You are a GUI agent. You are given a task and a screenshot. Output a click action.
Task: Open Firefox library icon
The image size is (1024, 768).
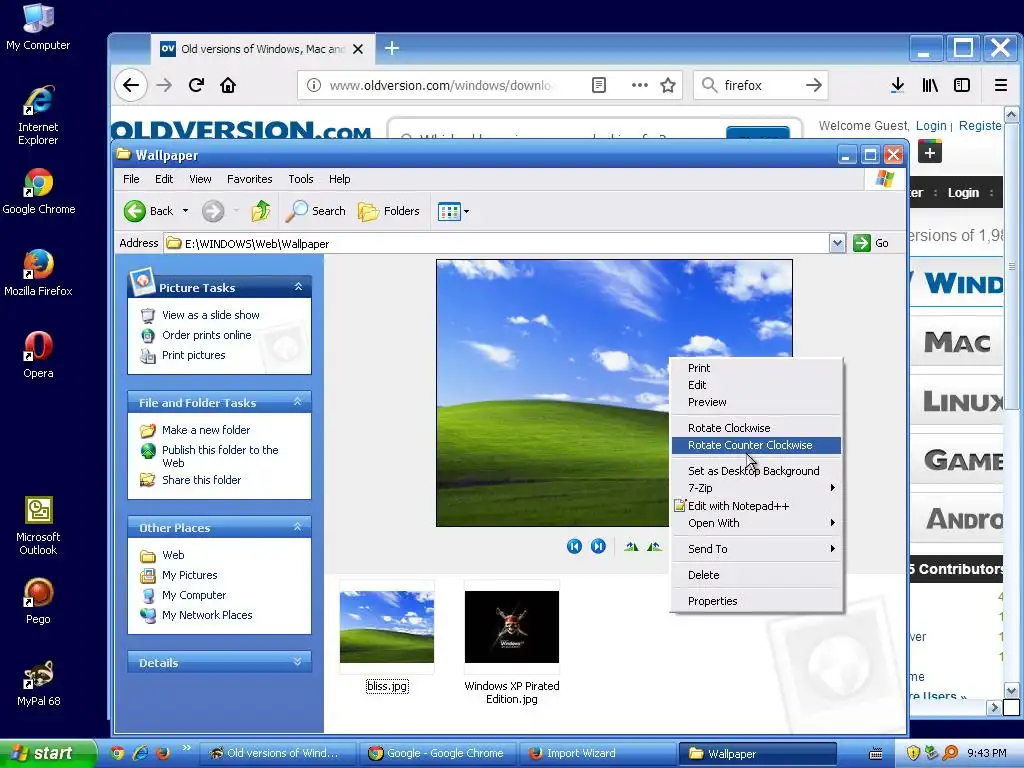[x=930, y=85]
